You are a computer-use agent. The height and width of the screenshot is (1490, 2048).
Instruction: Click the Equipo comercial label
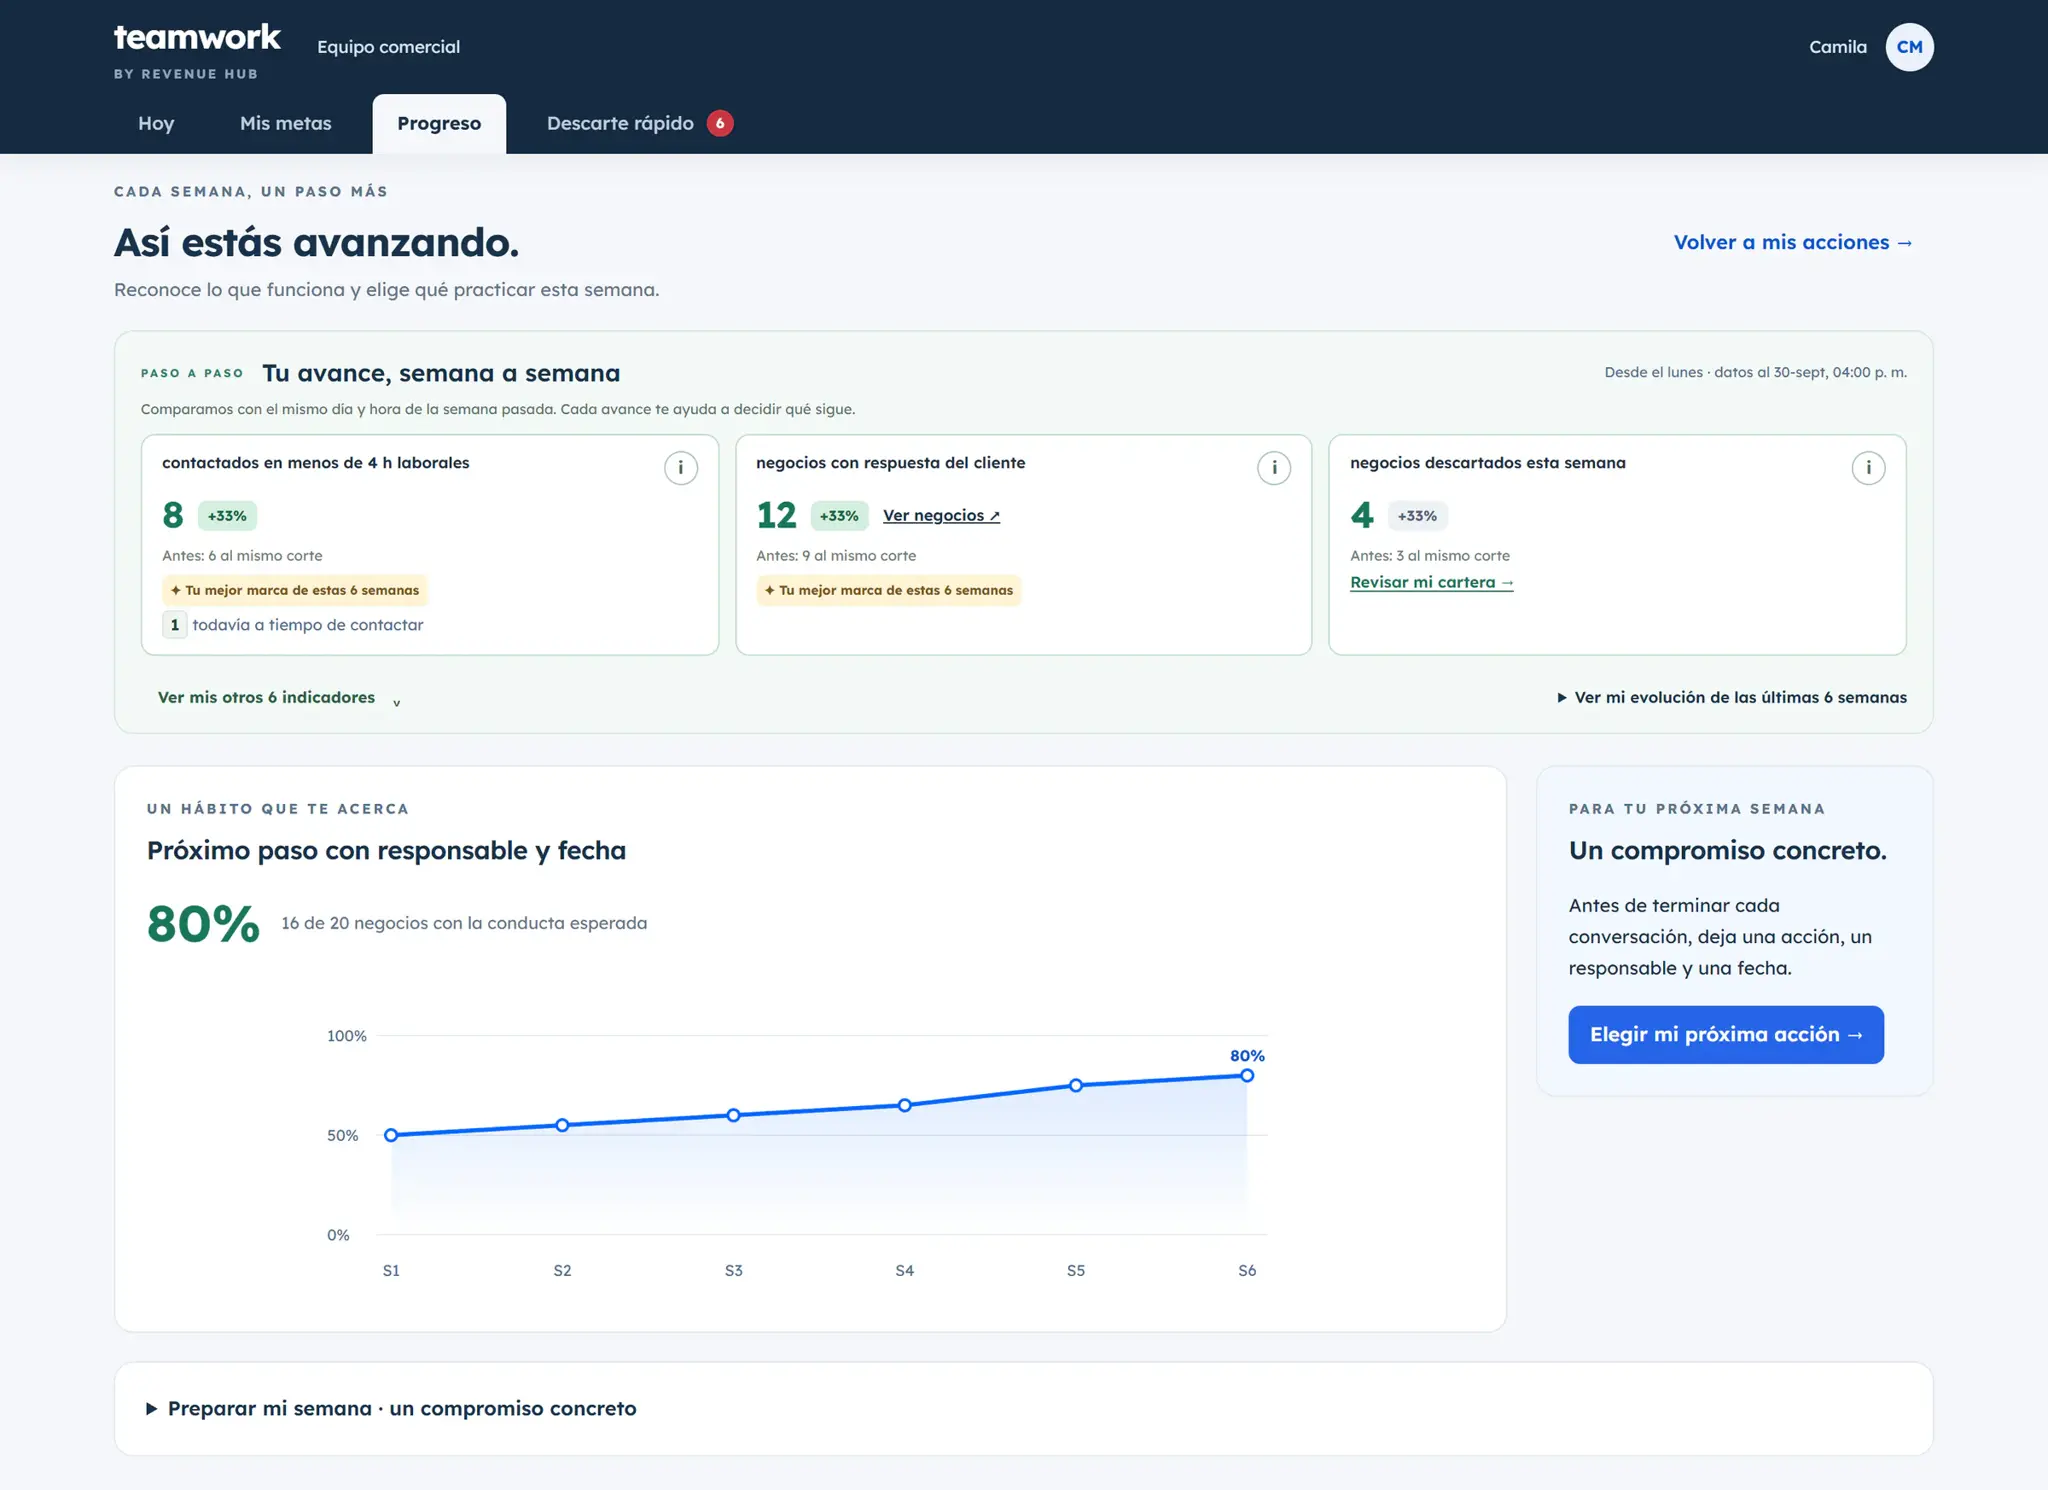click(x=388, y=47)
